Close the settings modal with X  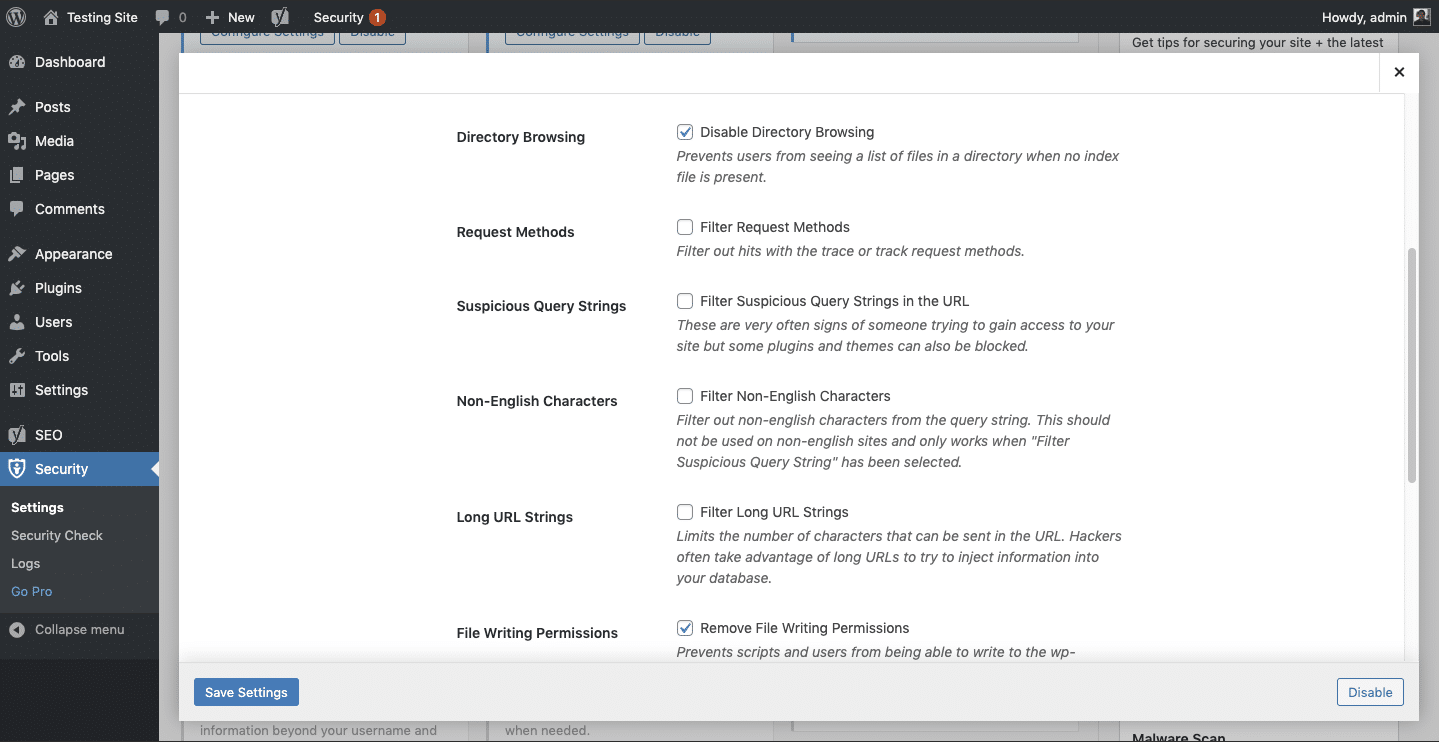pos(1399,72)
